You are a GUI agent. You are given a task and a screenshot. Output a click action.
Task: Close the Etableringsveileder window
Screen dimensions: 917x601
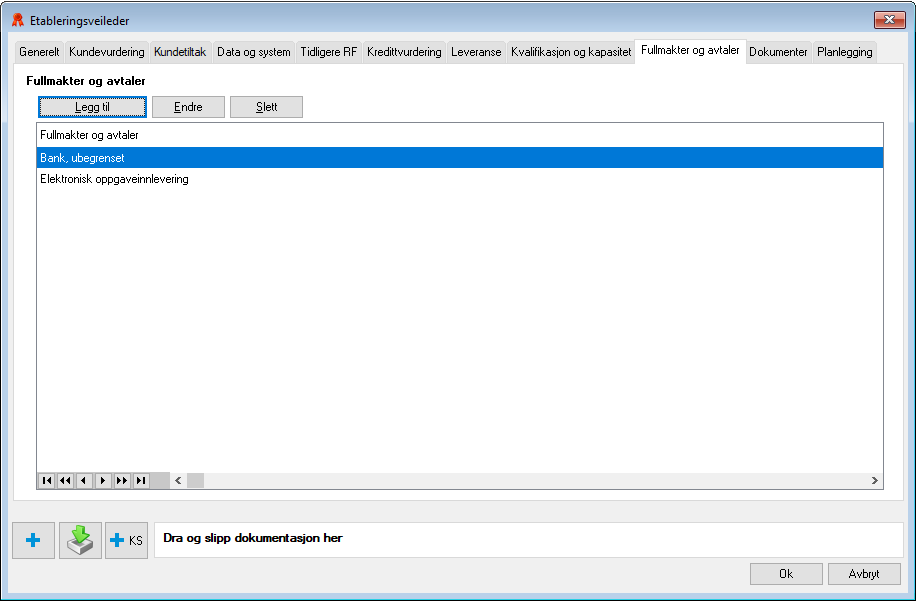(890, 20)
